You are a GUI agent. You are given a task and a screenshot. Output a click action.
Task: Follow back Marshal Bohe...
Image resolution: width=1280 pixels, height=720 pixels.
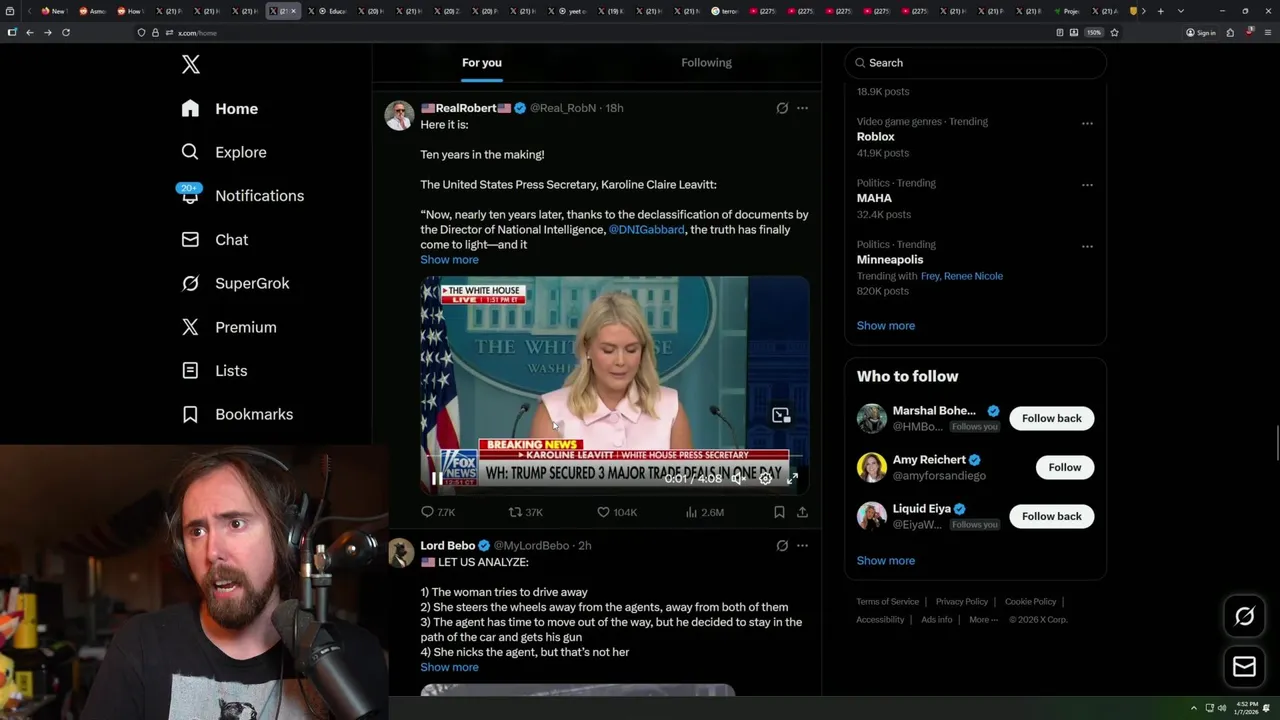coord(1052,419)
